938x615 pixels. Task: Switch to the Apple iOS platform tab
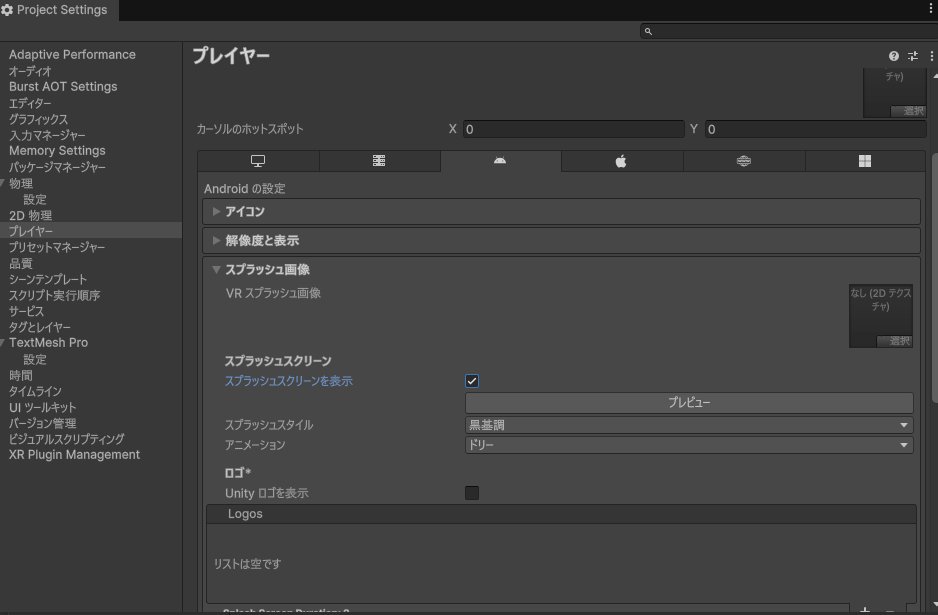tap(622, 161)
